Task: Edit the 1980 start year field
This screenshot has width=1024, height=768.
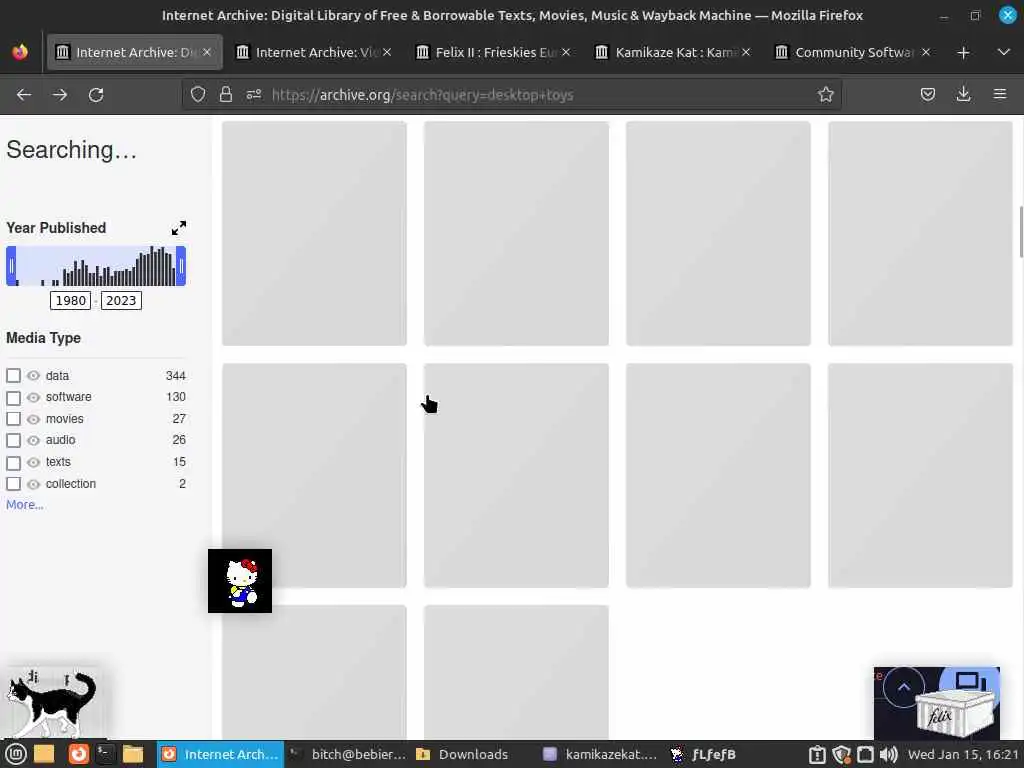Action: click(71, 300)
